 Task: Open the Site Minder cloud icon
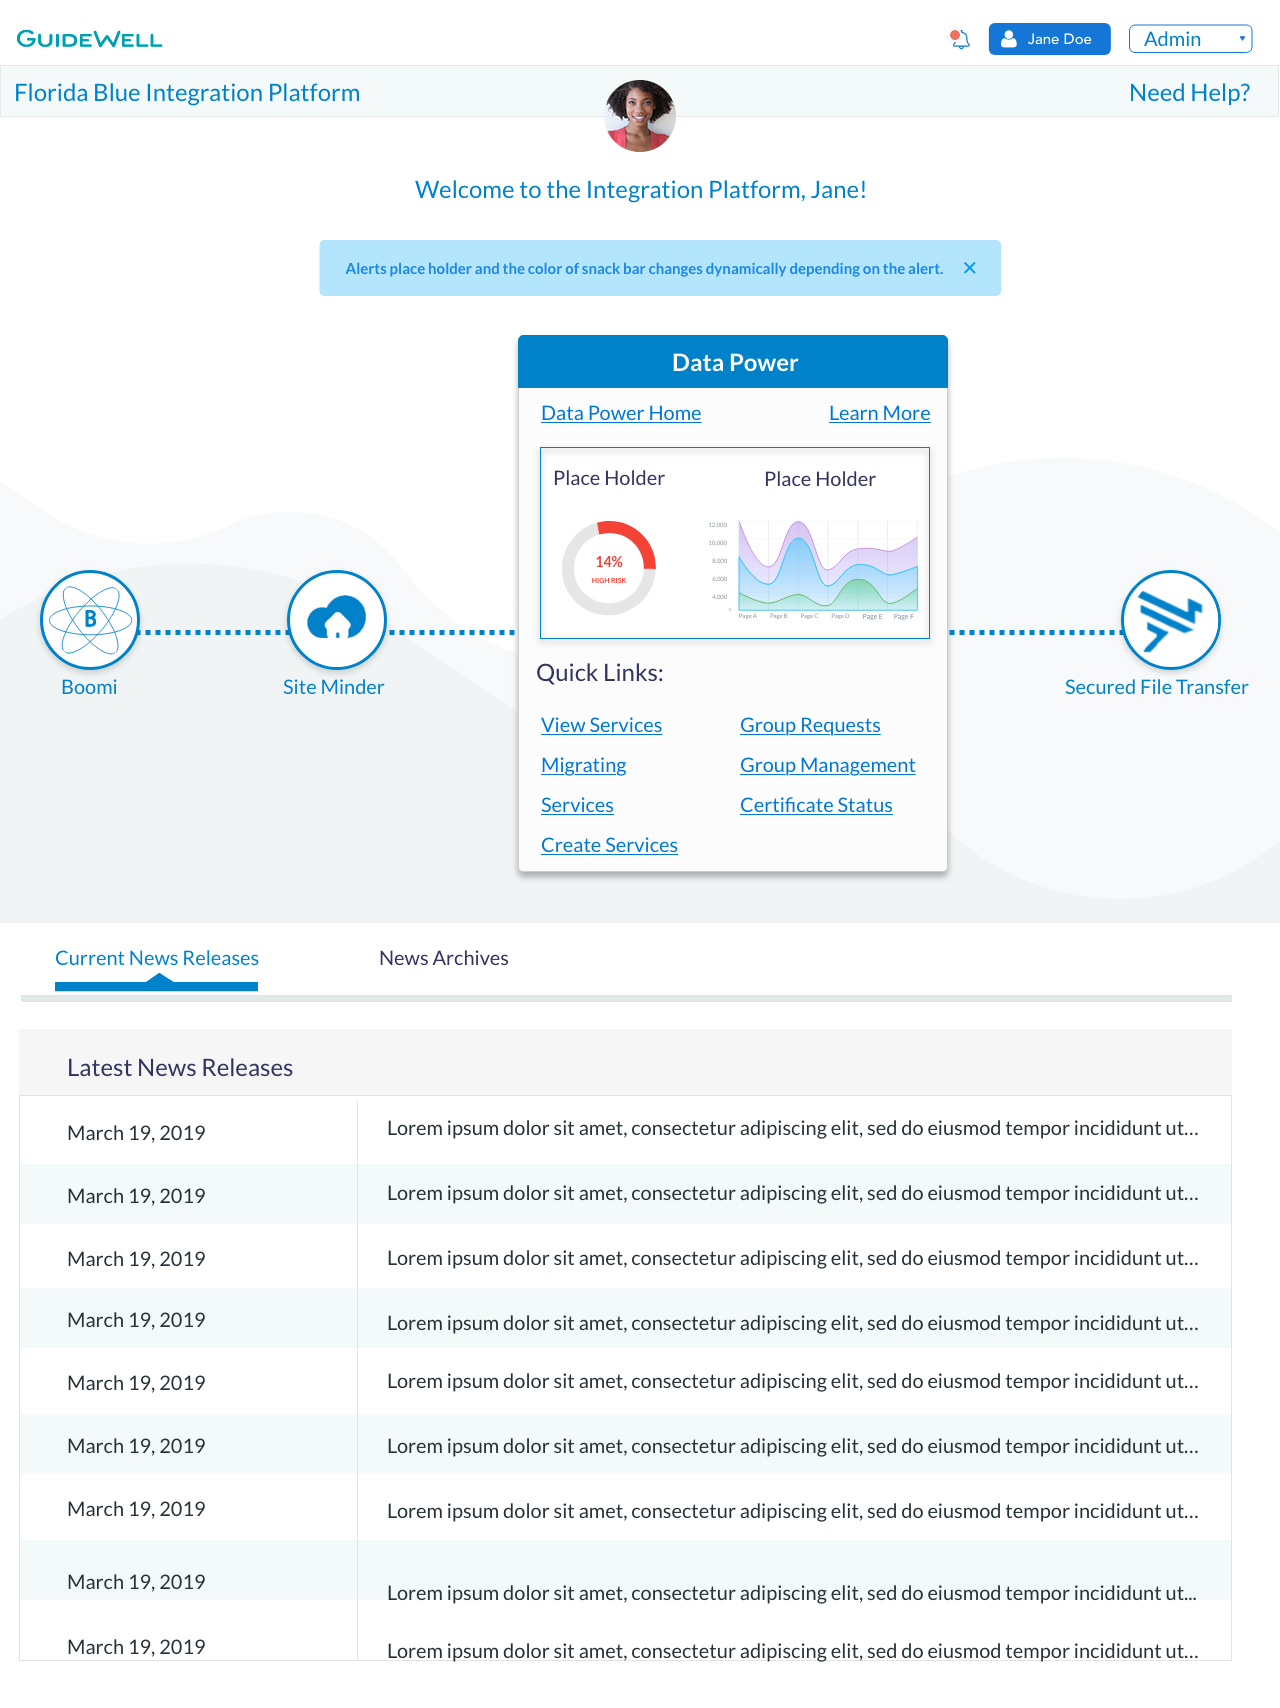[x=337, y=620]
